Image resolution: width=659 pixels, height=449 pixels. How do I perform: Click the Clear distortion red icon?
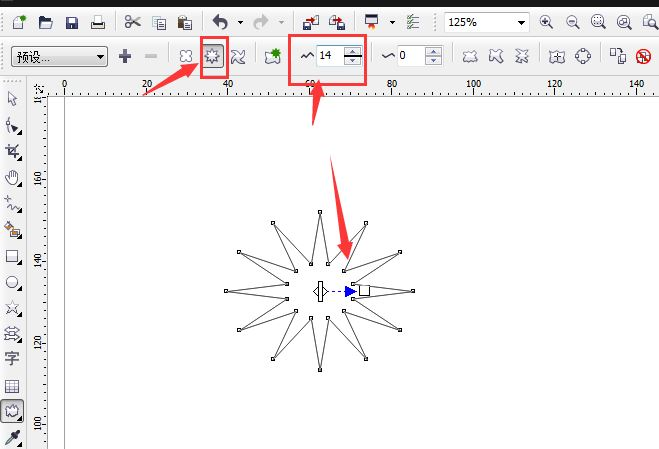pyautogui.click(x=643, y=56)
